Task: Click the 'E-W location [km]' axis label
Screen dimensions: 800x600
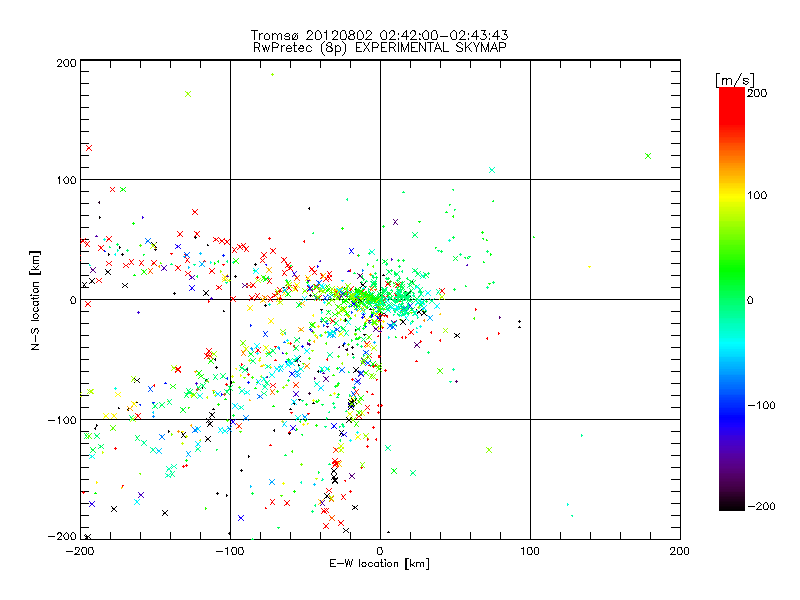Action: click(x=379, y=564)
